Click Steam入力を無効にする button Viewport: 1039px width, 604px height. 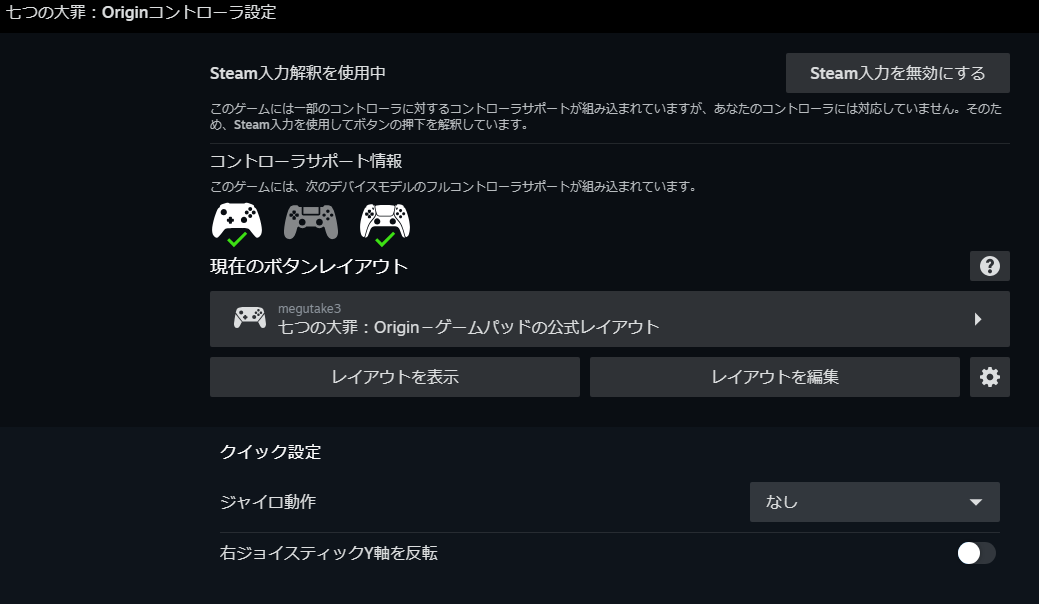(898, 73)
